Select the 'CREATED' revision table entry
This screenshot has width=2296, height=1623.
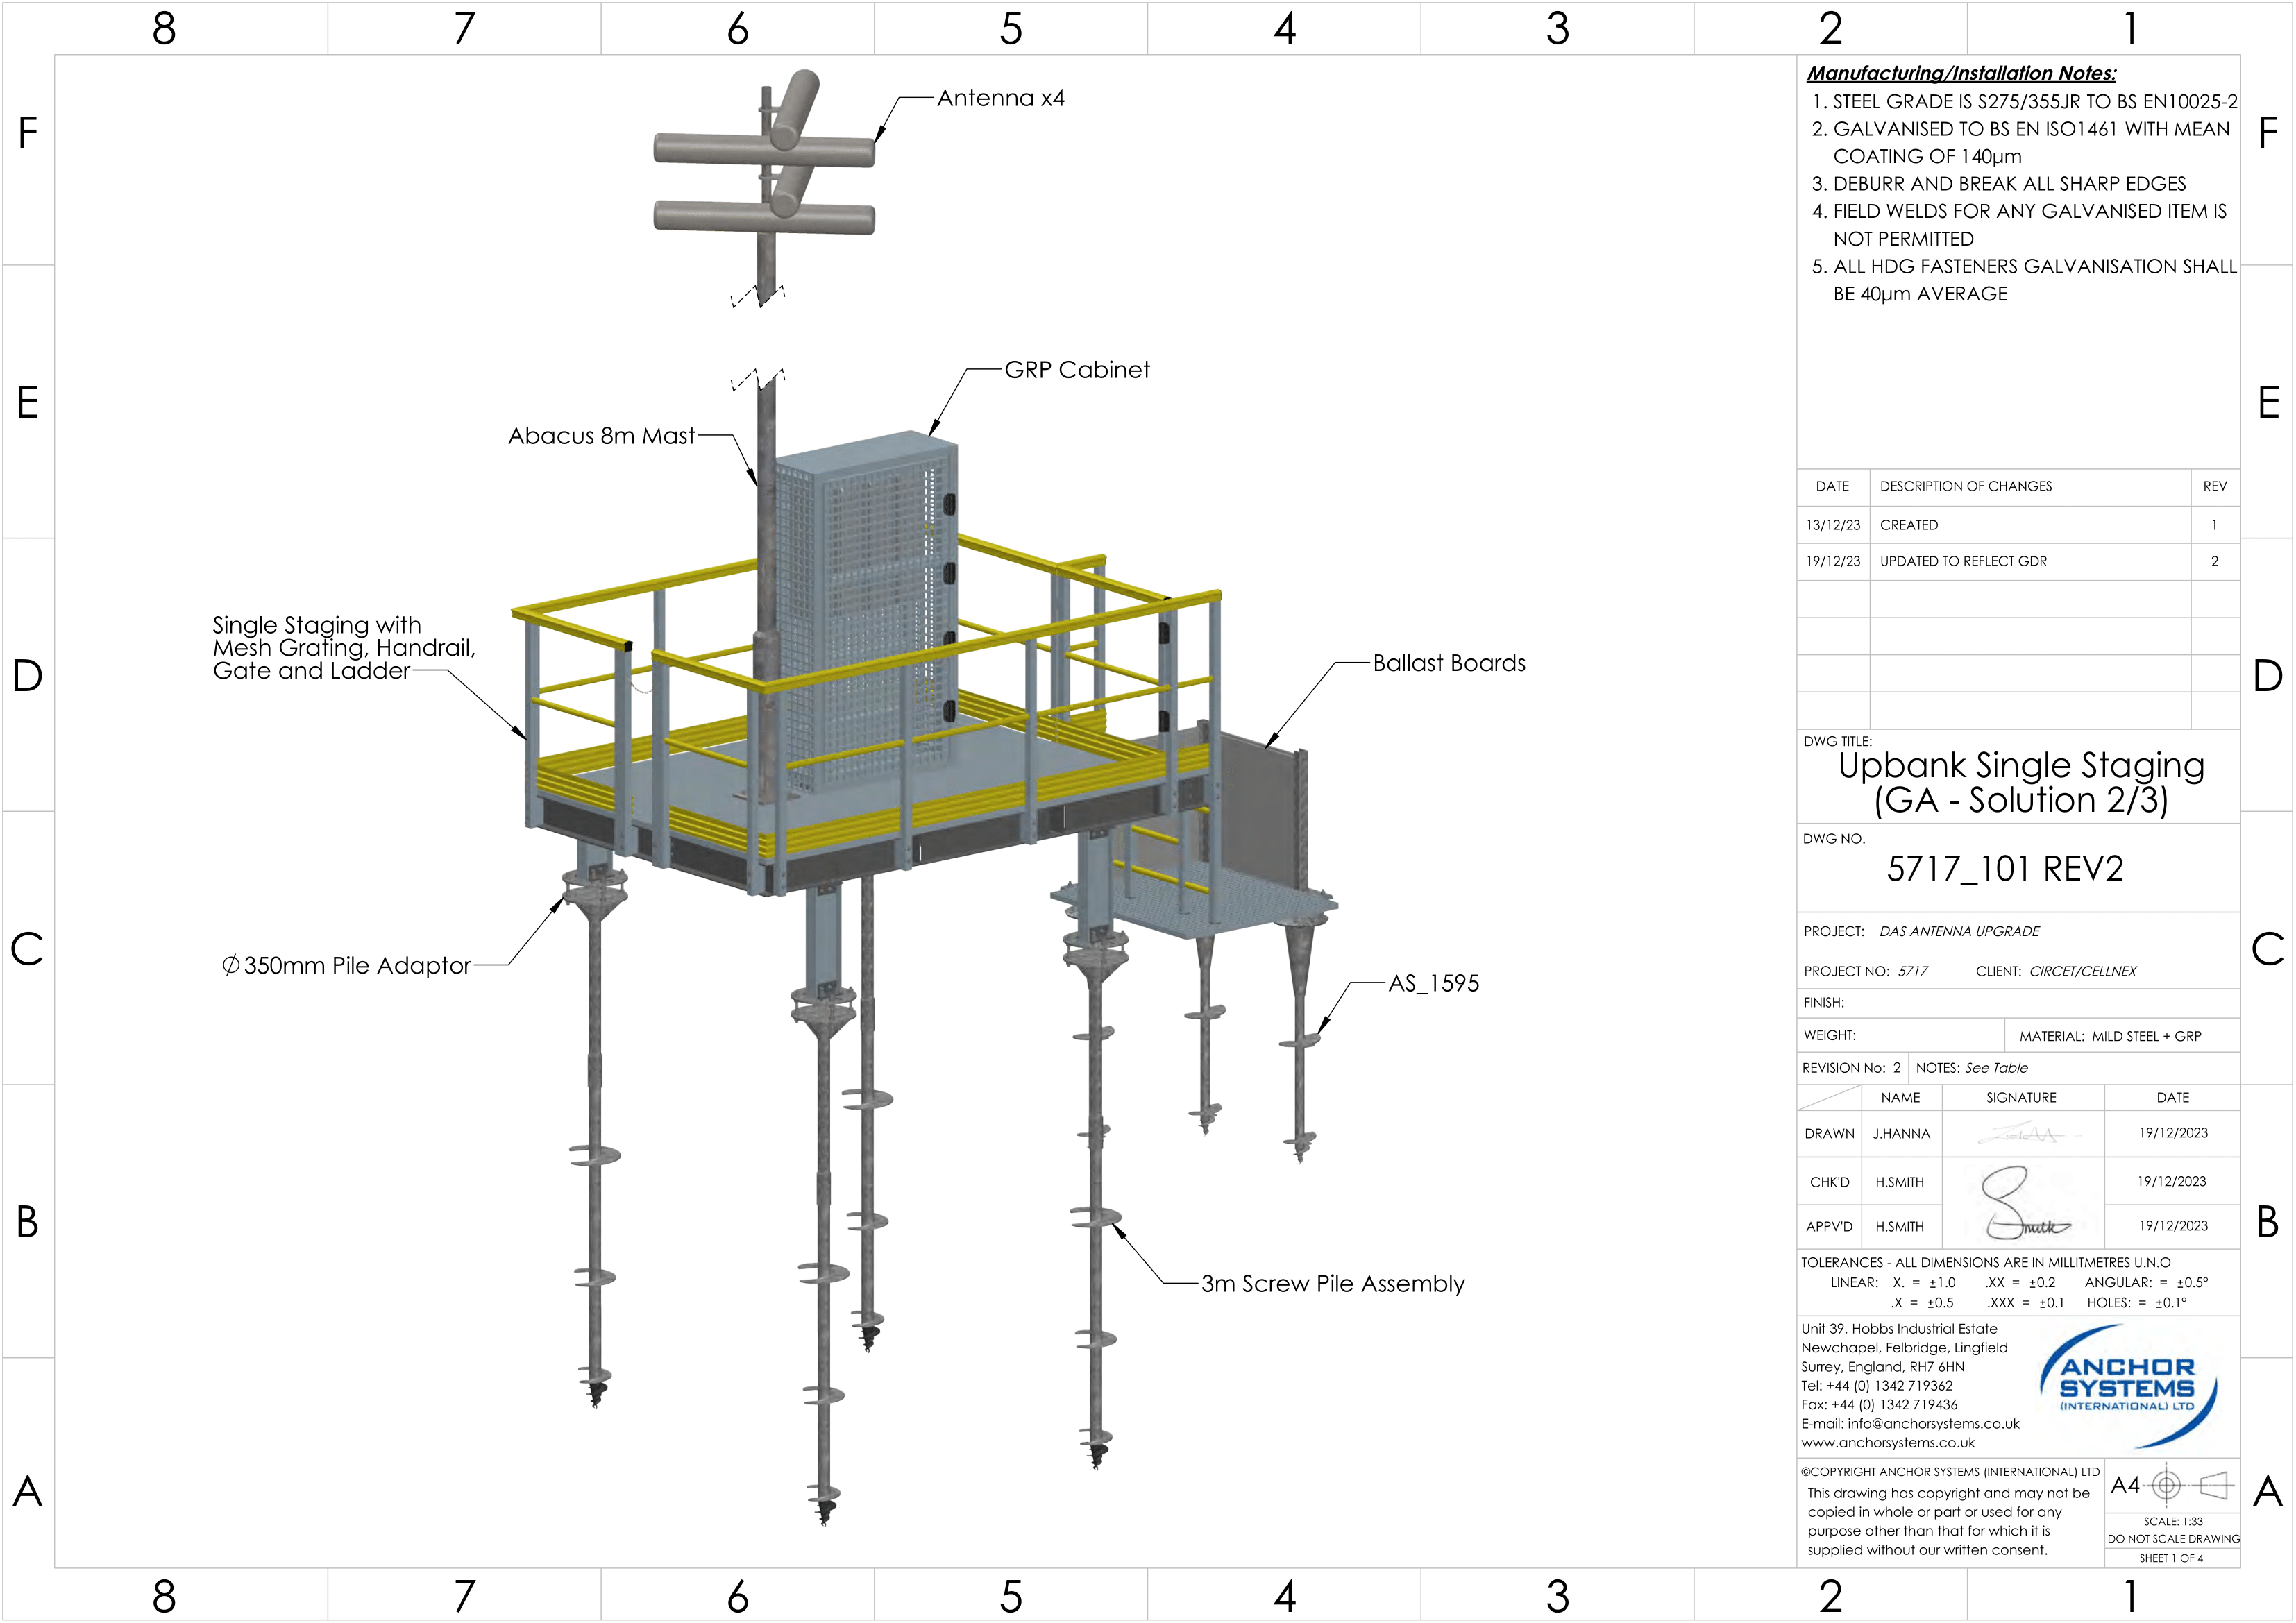coord(1908,525)
